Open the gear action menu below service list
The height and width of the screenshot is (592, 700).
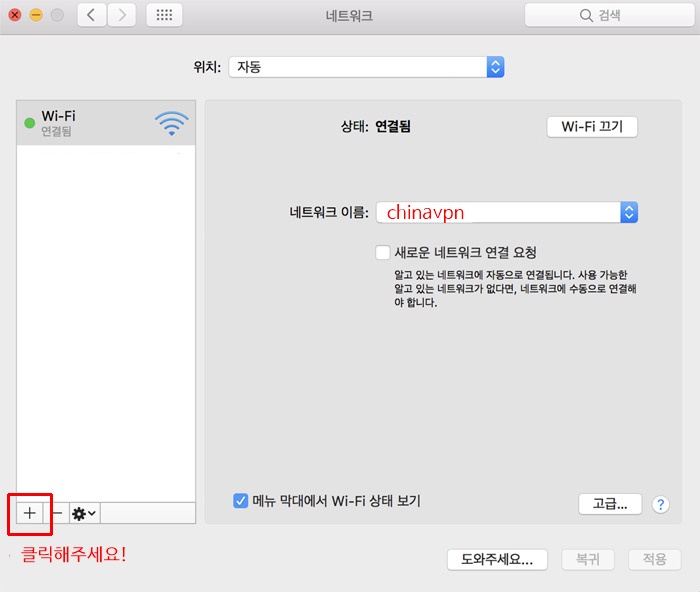(x=84, y=513)
